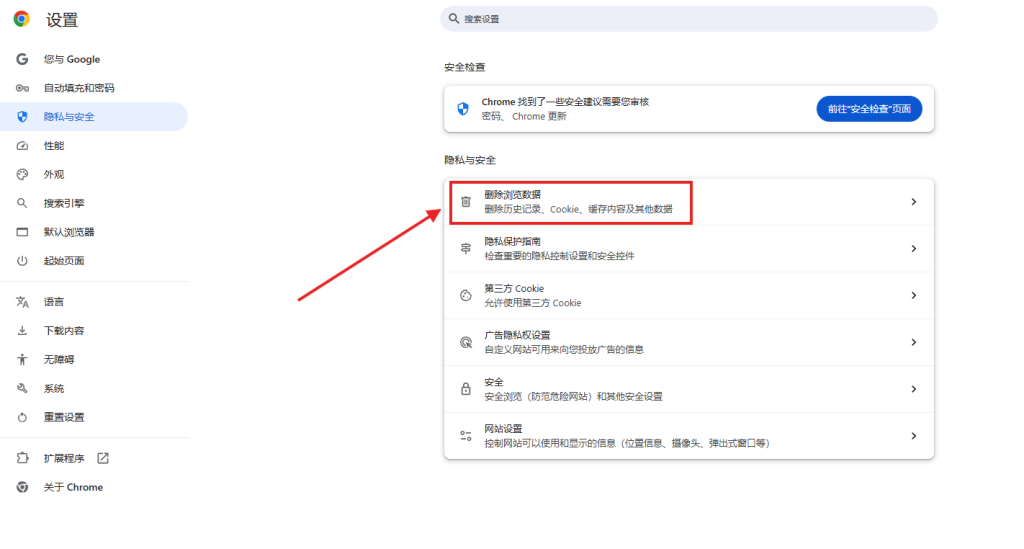
Task: Click the shield icon in the 安全检查 card
Action: coord(463,109)
